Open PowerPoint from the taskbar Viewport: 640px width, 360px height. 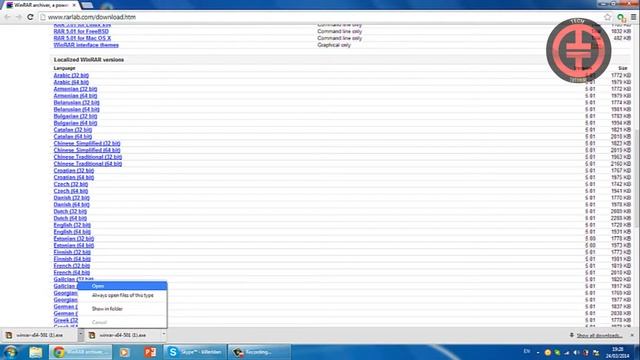click(x=150, y=352)
